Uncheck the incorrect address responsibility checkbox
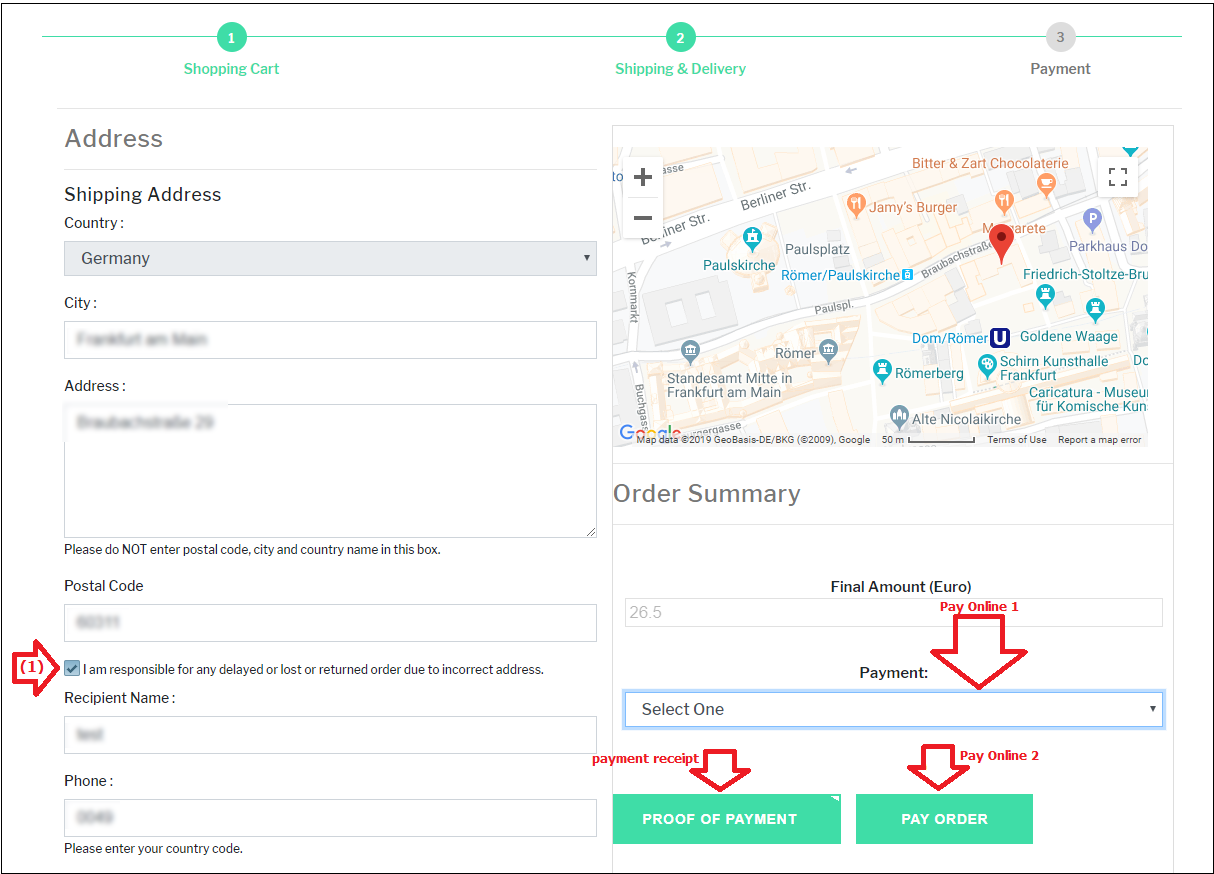This screenshot has width=1214, height=874. [72, 669]
